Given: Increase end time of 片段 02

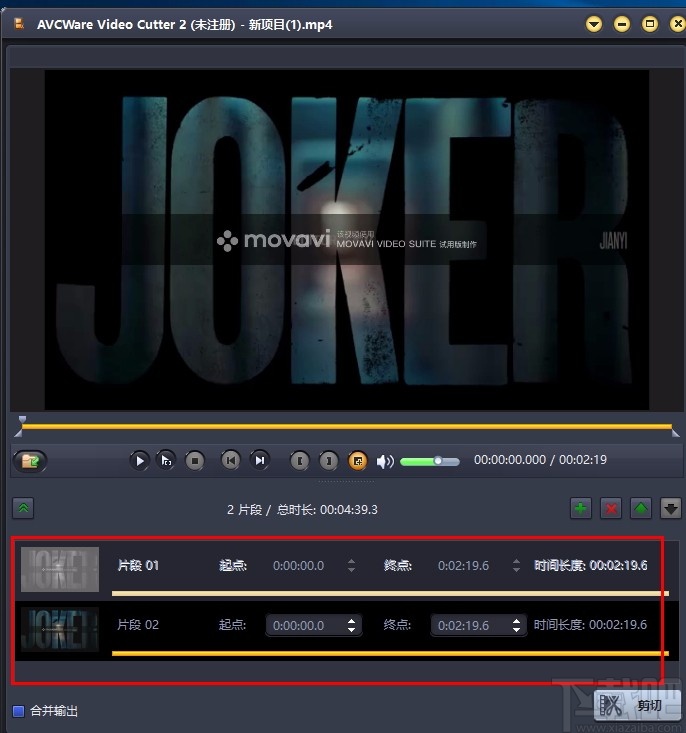Looking at the screenshot, I should coord(516,621).
